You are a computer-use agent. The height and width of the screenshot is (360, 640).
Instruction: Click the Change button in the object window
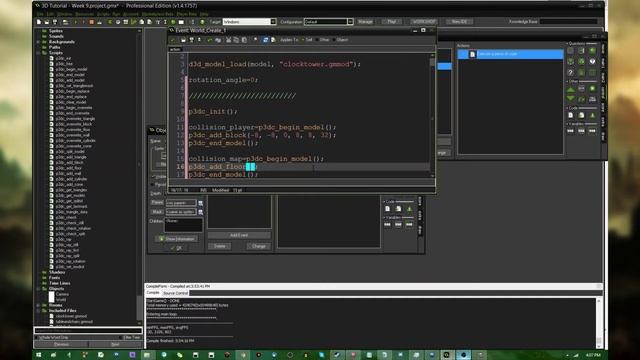258,246
